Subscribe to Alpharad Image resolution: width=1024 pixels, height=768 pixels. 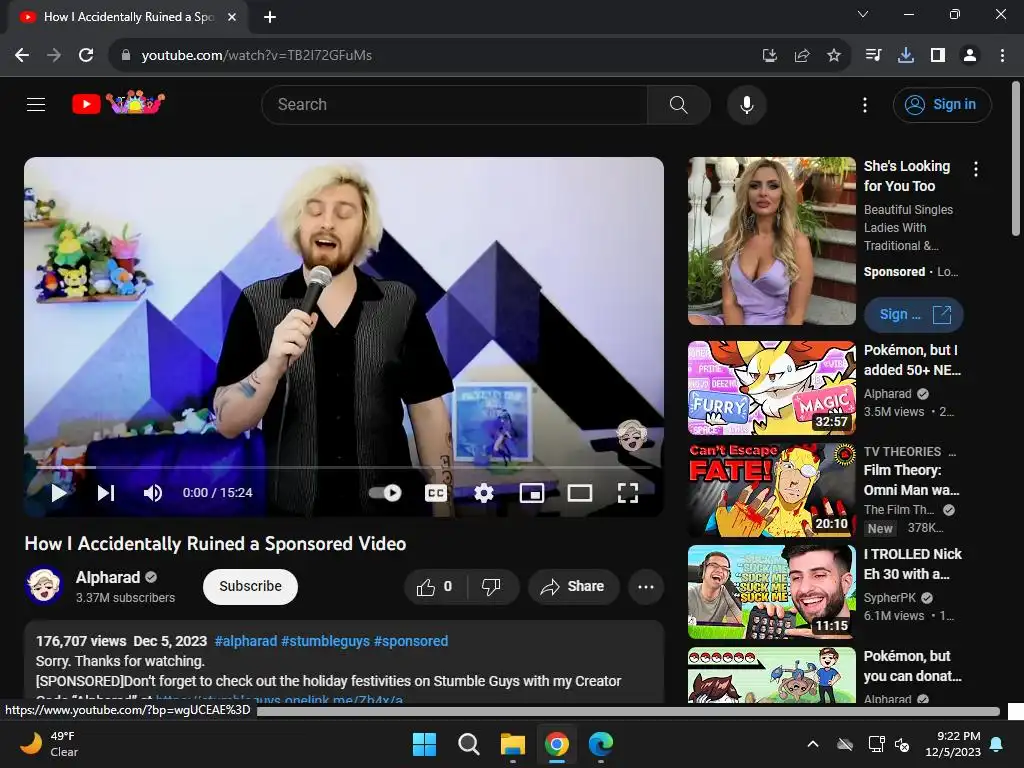[x=250, y=586]
